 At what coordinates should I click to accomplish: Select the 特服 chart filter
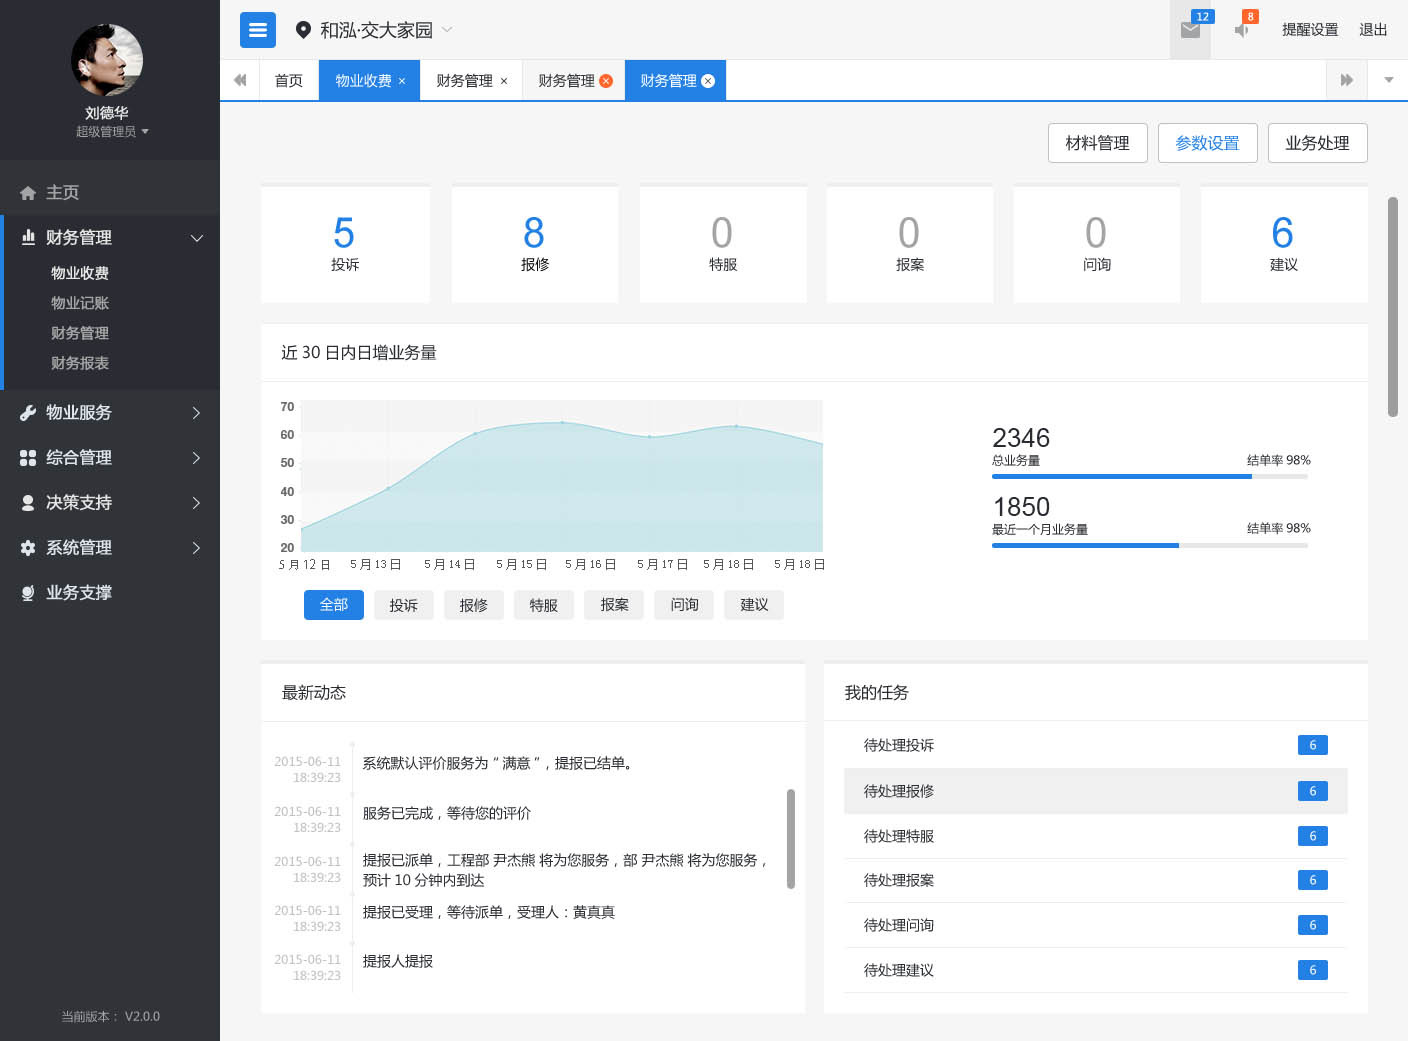click(x=544, y=605)
